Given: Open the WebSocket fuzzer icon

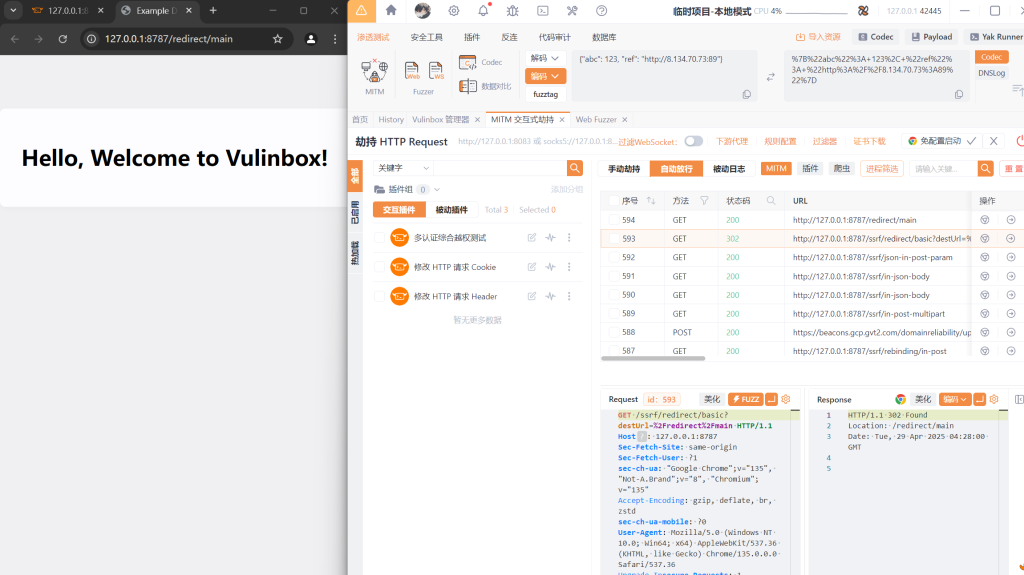Looking at the screenshot, I should pos(437,72).
